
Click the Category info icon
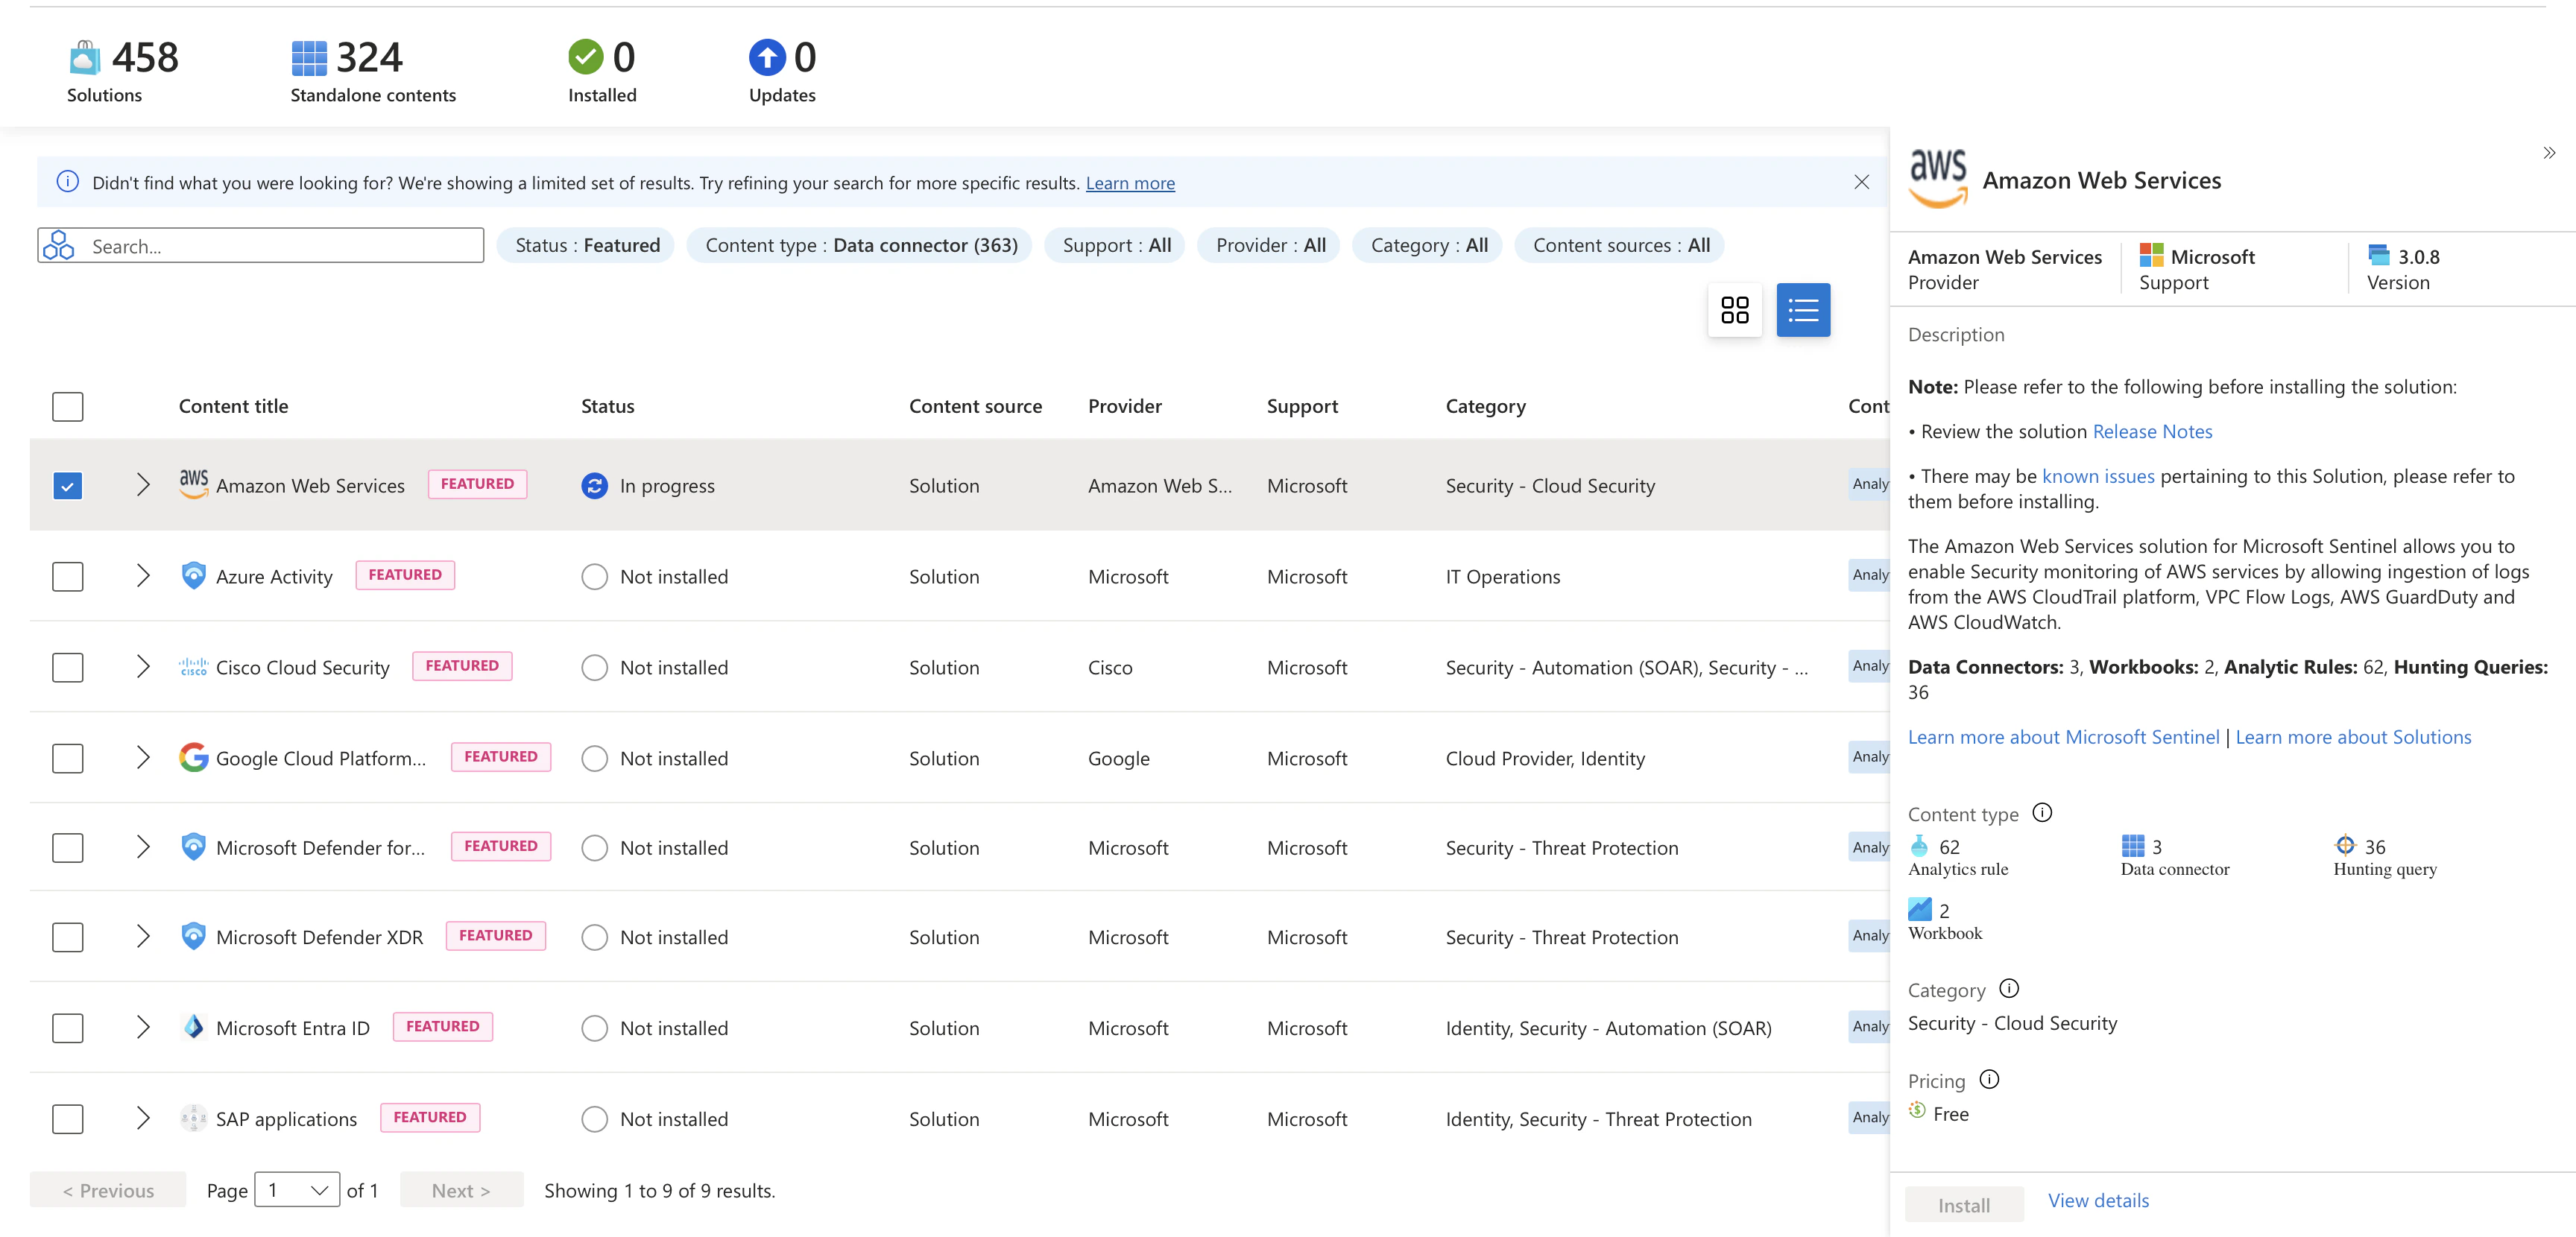2010,989
